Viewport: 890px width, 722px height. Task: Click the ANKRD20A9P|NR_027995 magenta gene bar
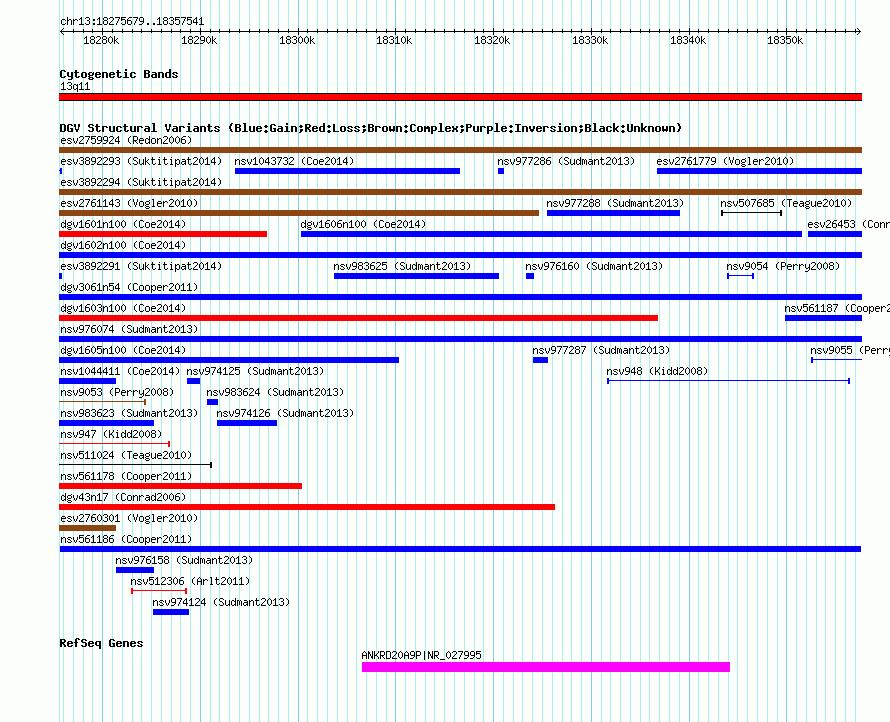click(x=546, y=667)
